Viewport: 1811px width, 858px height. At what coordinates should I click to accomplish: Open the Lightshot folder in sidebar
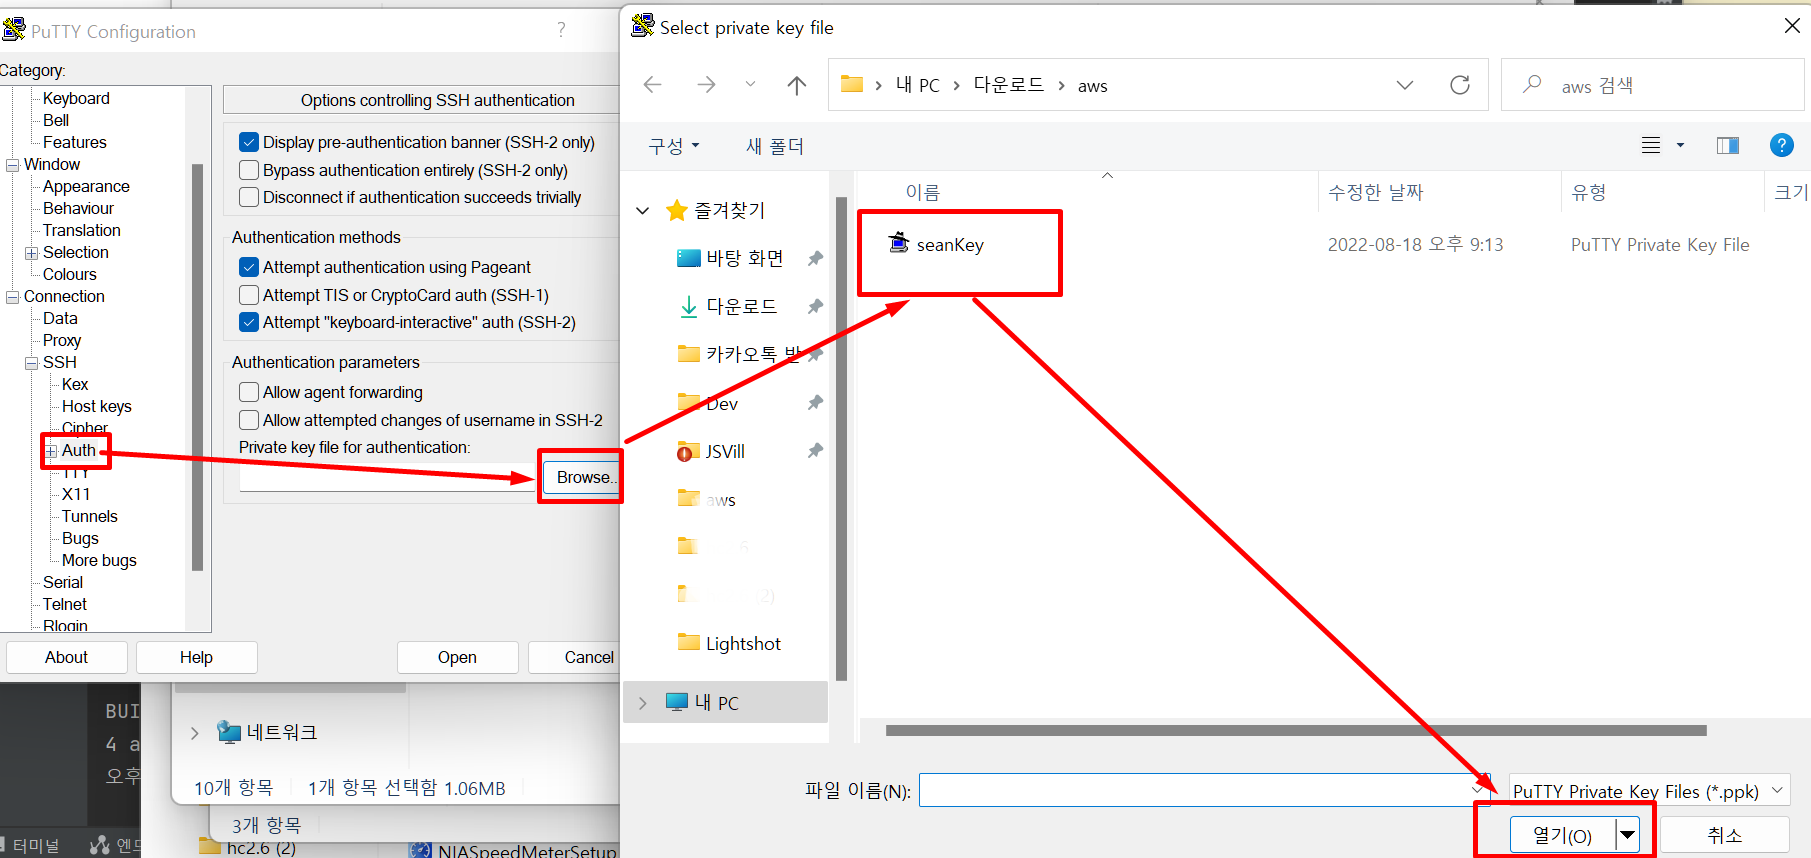[743, 644]
